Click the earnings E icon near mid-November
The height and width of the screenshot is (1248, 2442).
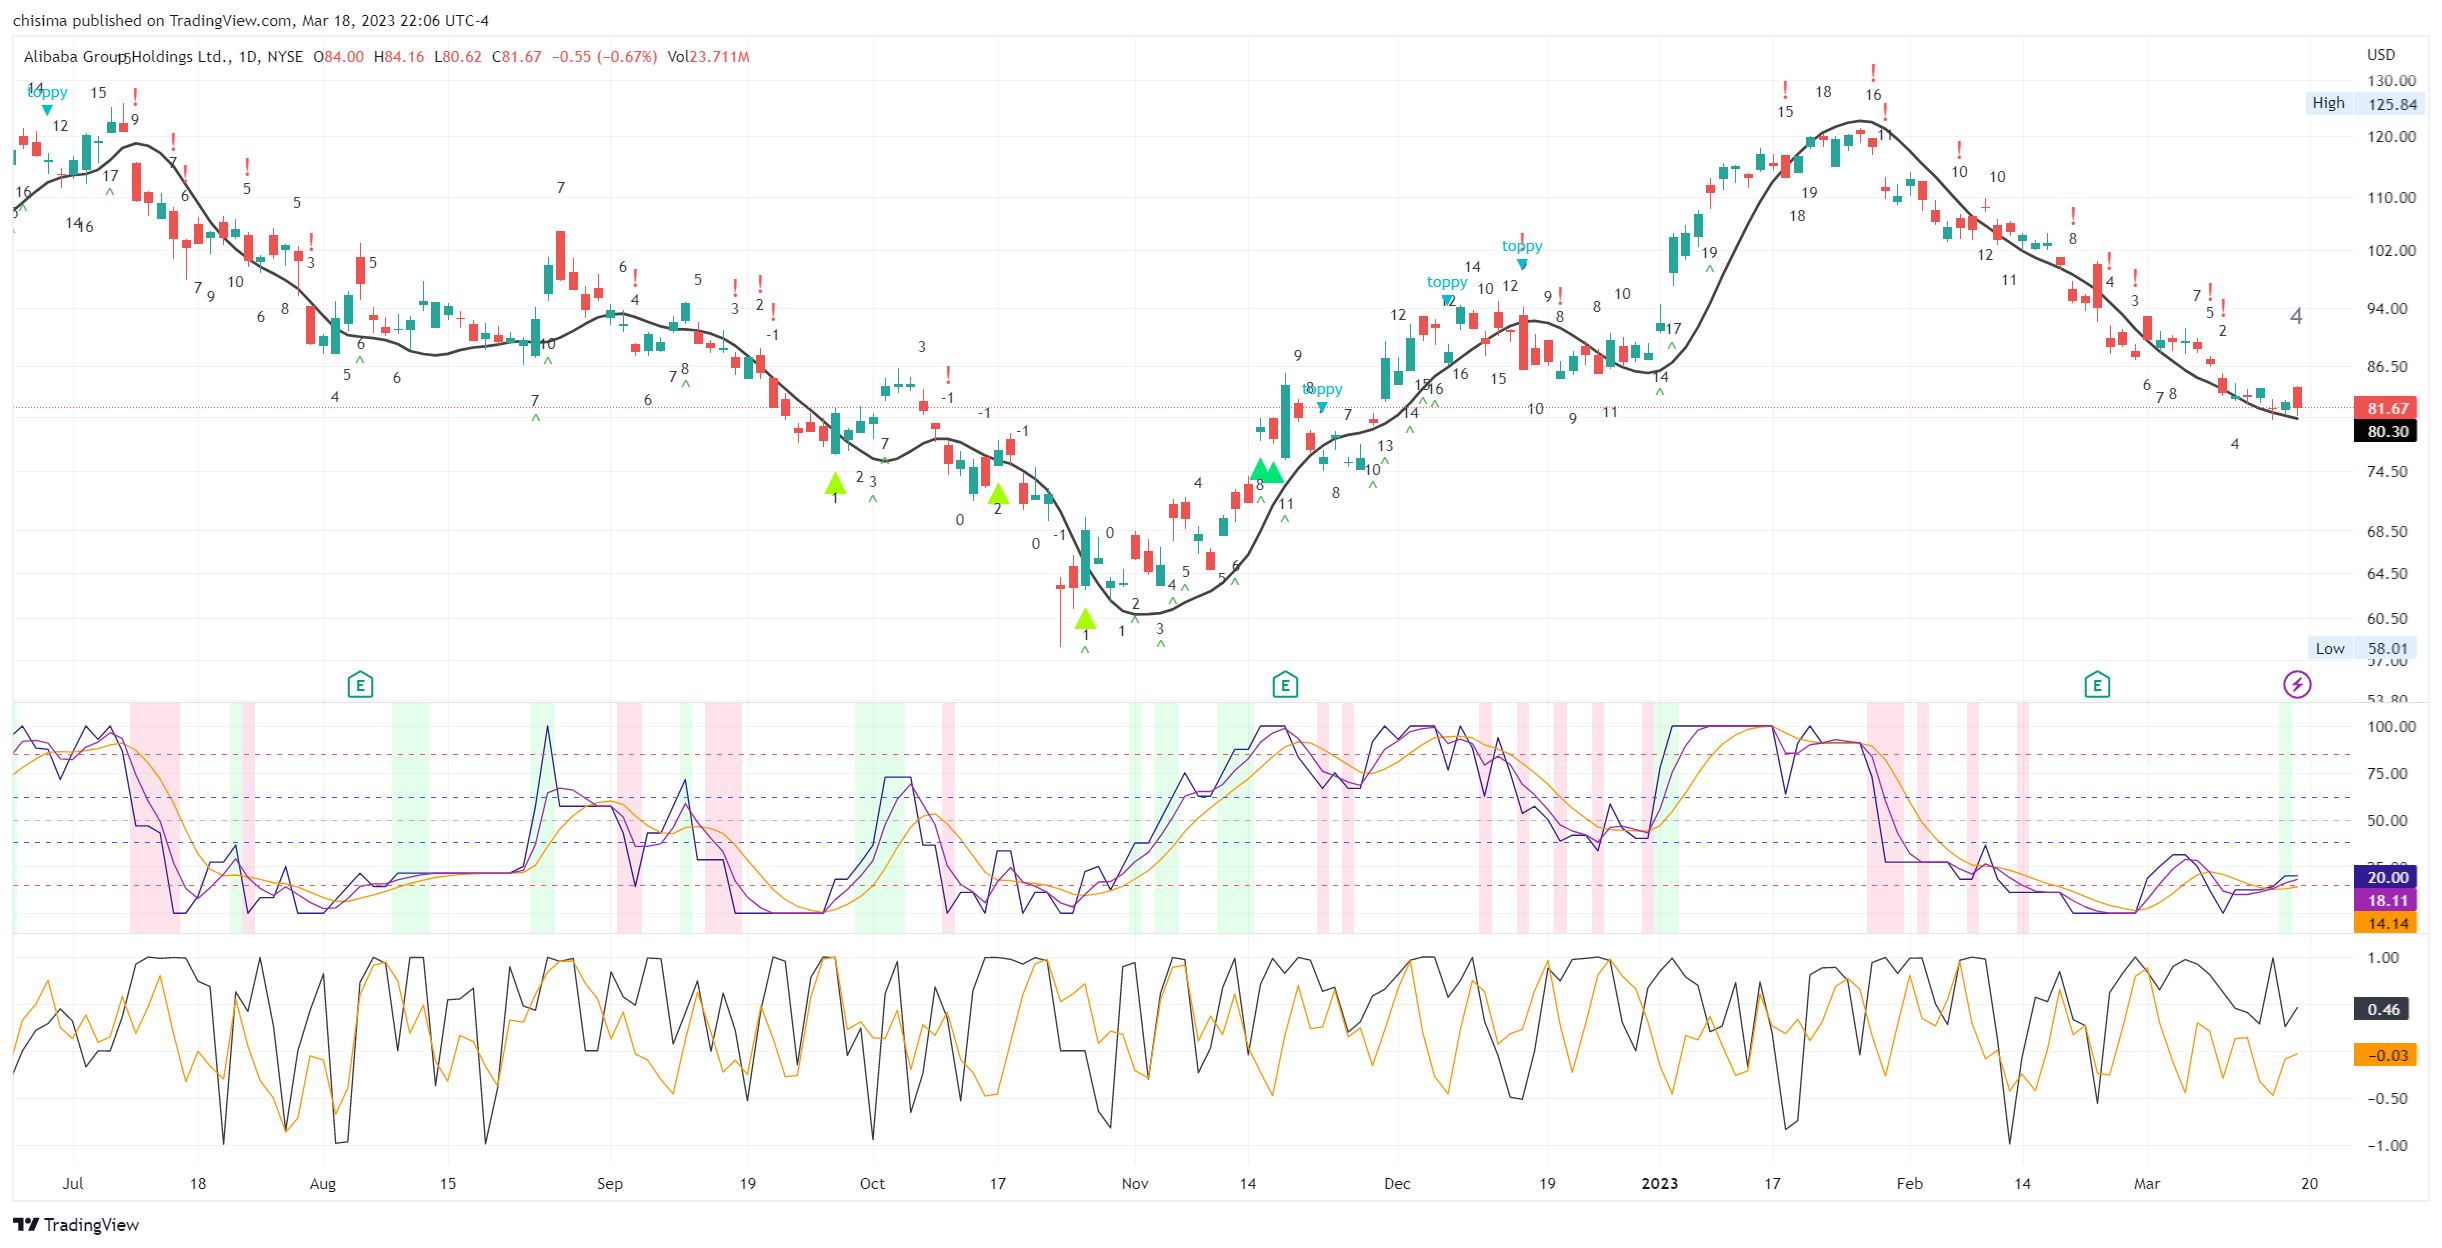[x=1285, y=686]
